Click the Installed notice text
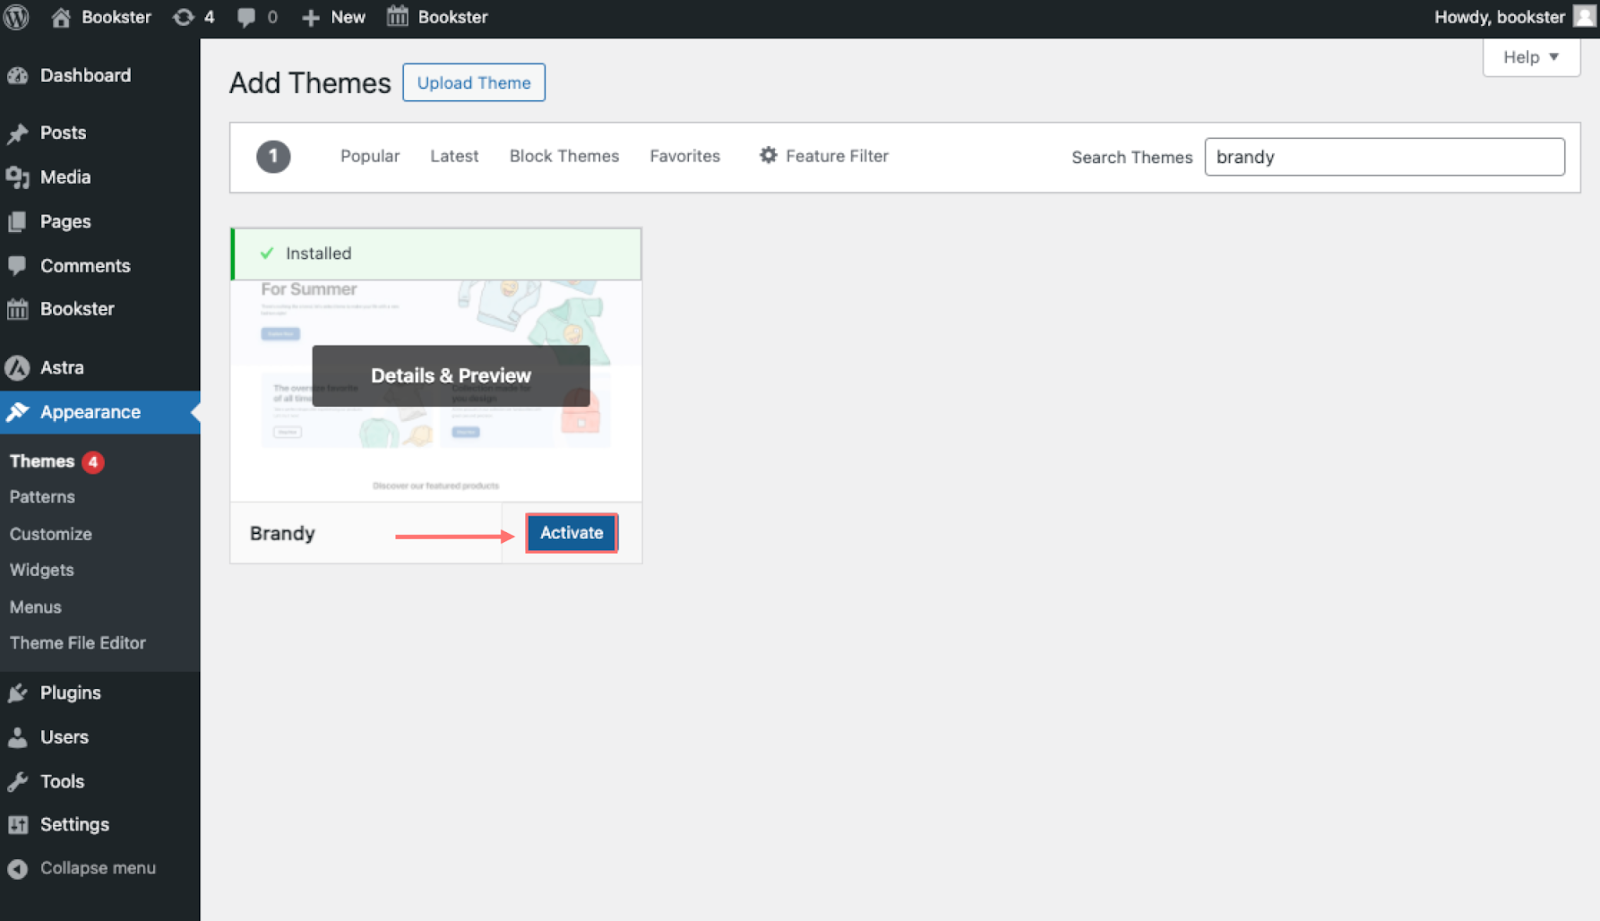1600x921 pixels. (318, 254)
